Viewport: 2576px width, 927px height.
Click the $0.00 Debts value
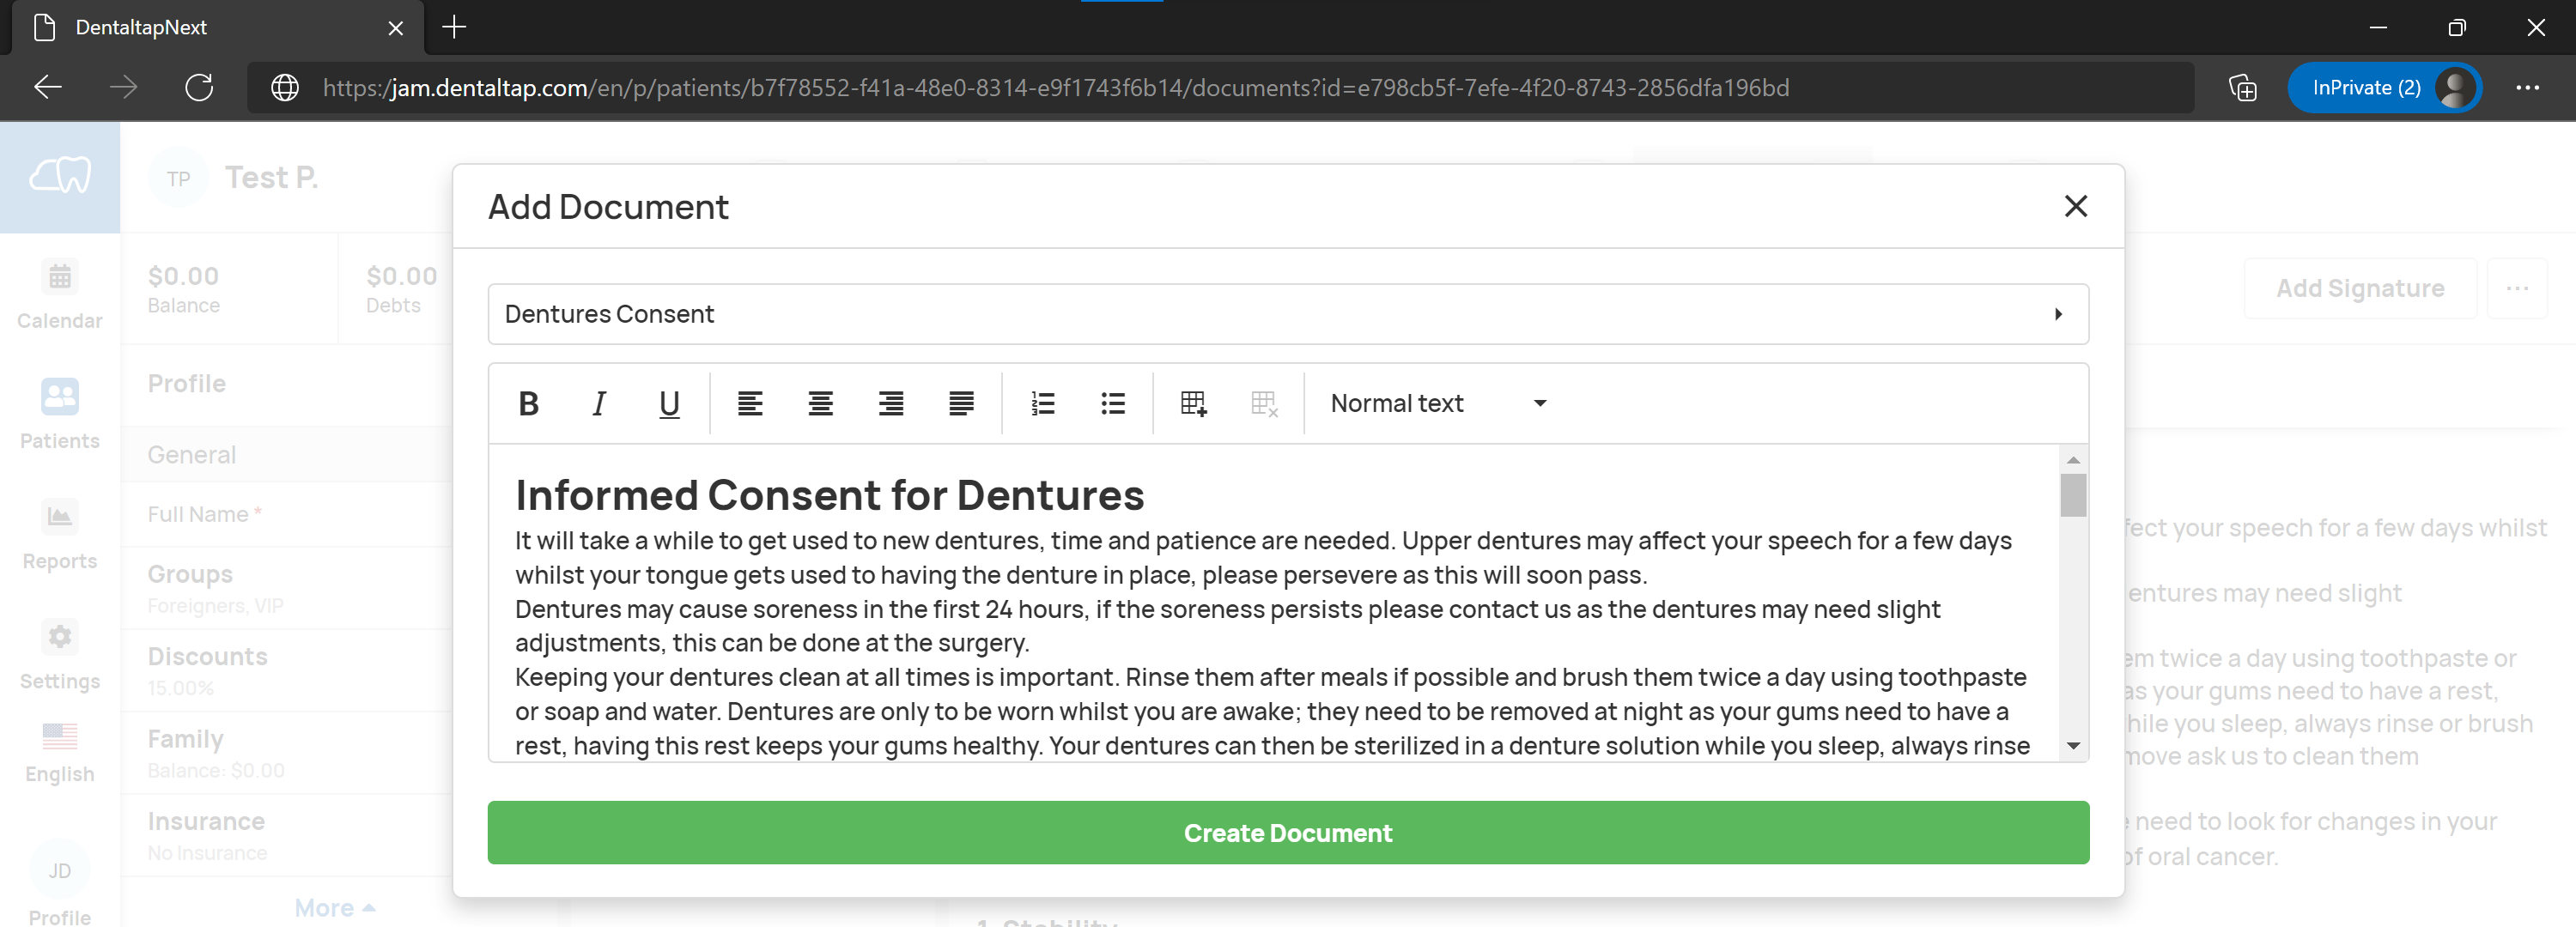click(x=401, y=276)
